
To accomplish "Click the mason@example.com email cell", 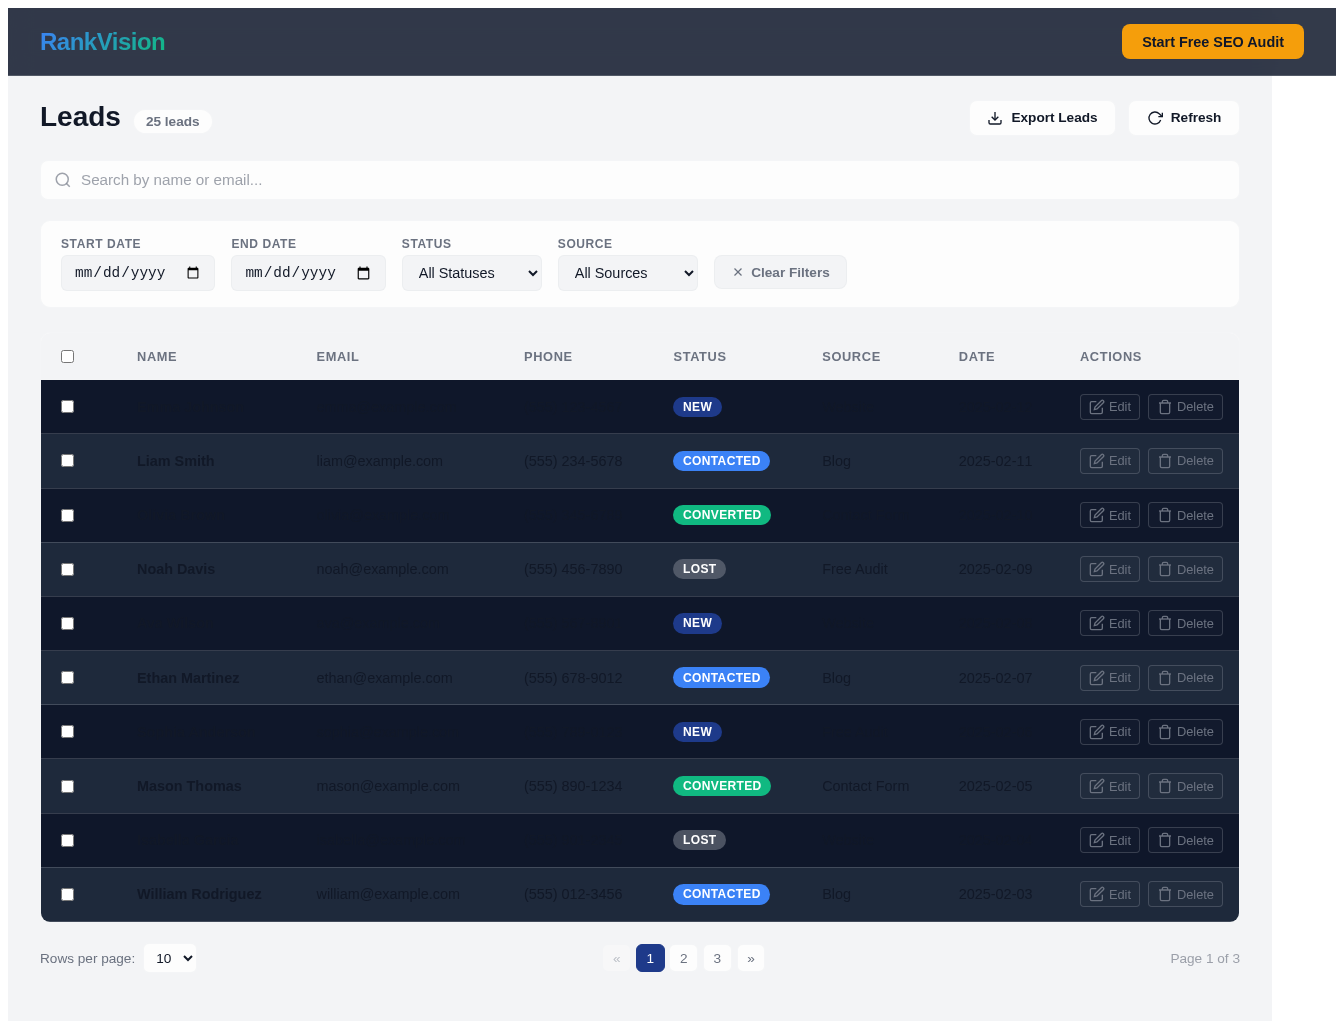I will pyautogui.click(x=388, y=786).
